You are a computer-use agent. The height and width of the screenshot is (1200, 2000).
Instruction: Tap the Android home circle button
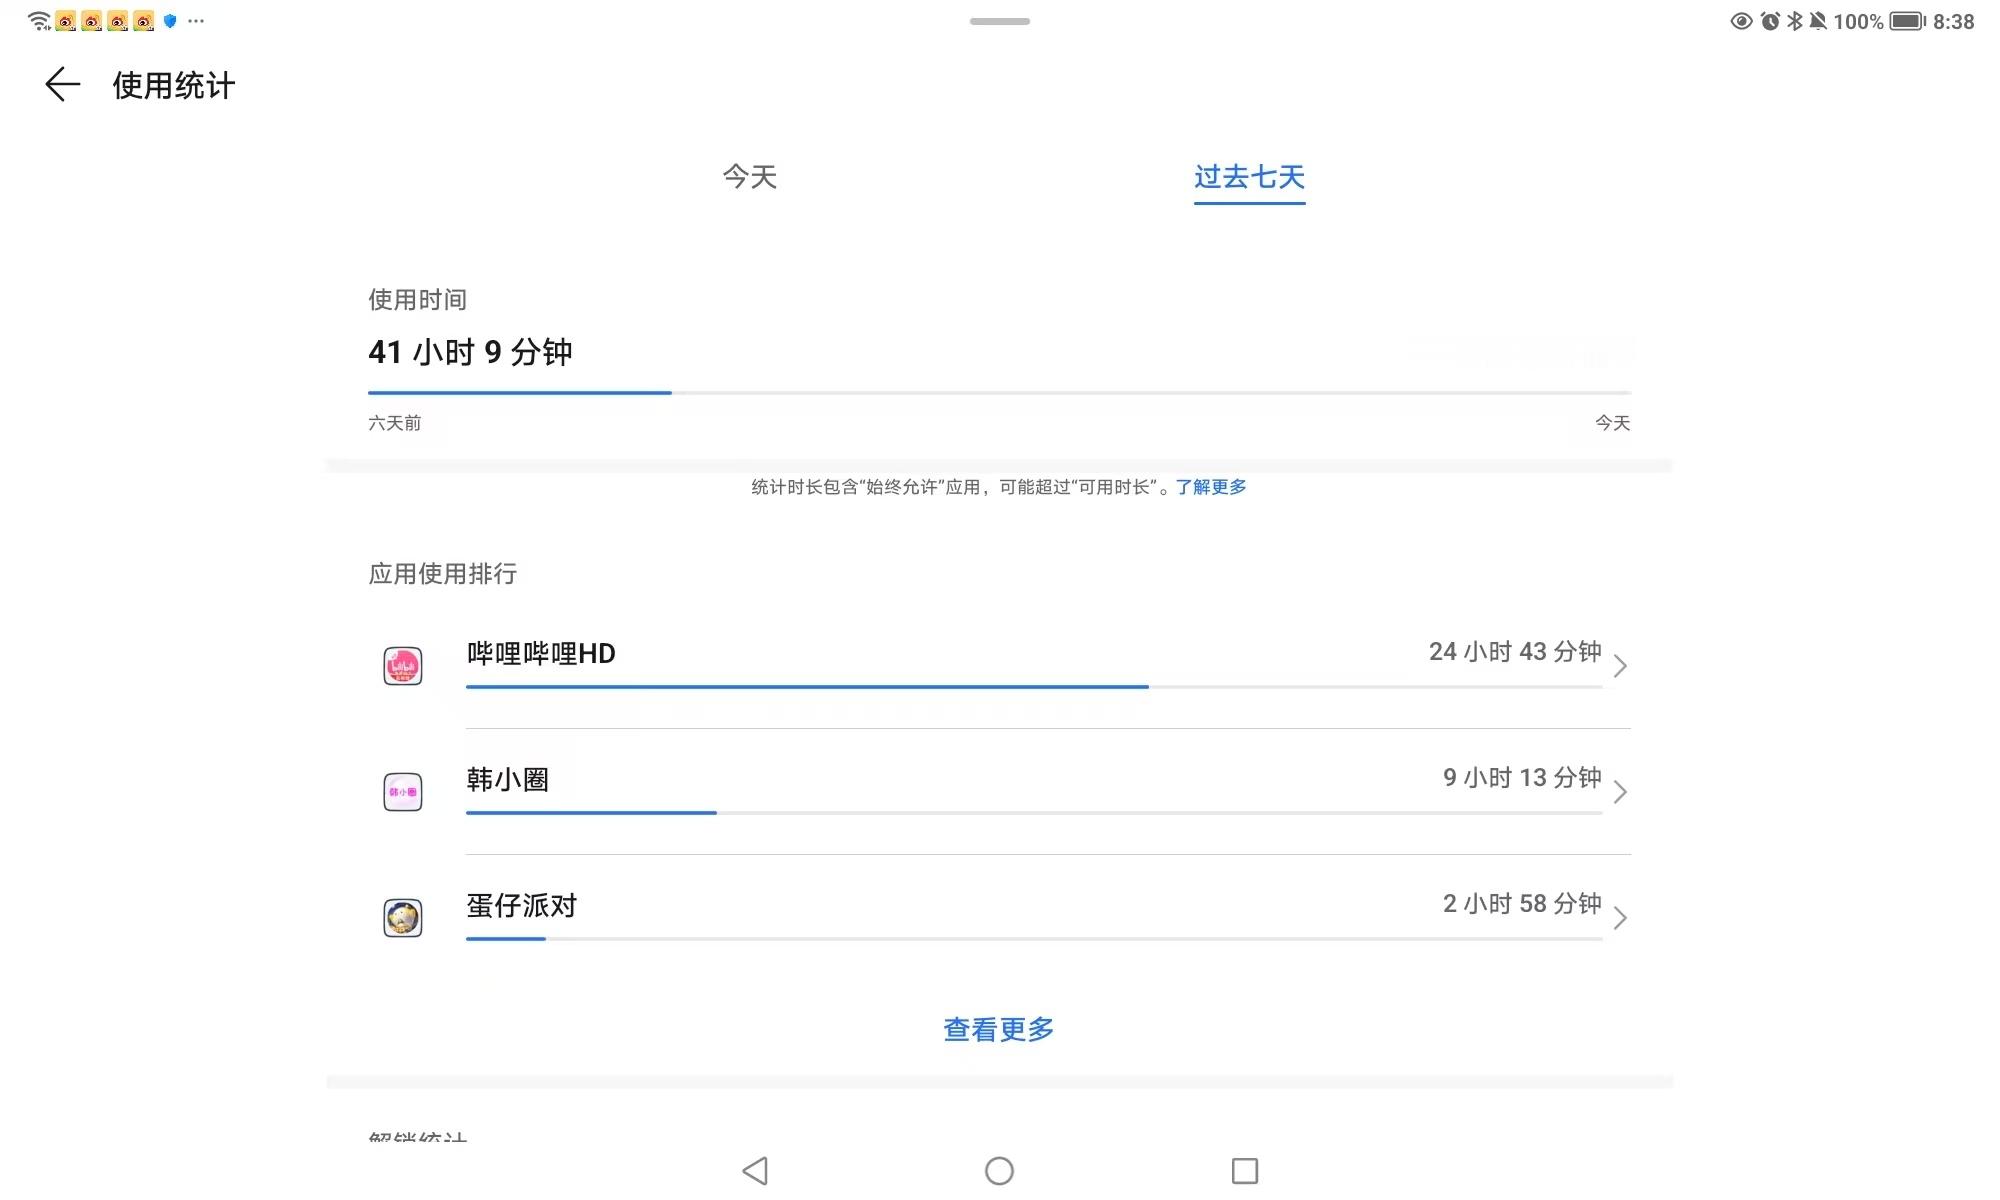999,1171
